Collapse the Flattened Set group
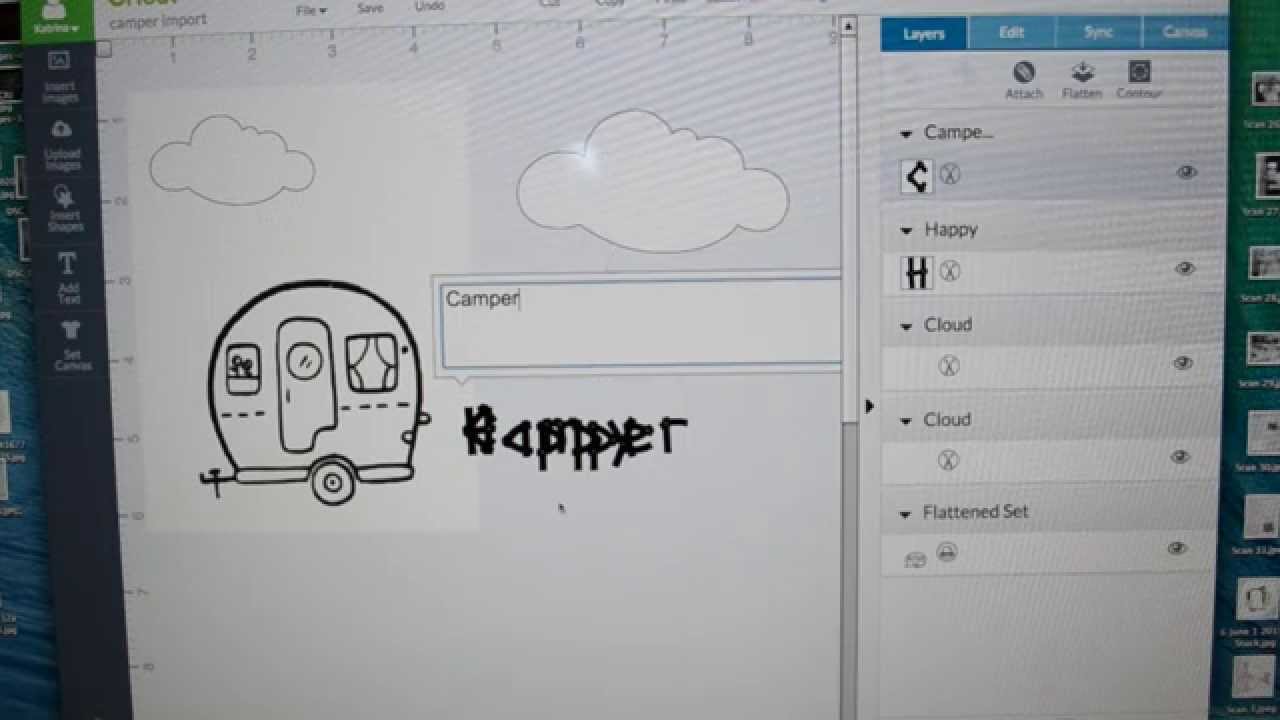Image resolution: width=1280 pixels, height=720 pixels. (x=905, y=515)
